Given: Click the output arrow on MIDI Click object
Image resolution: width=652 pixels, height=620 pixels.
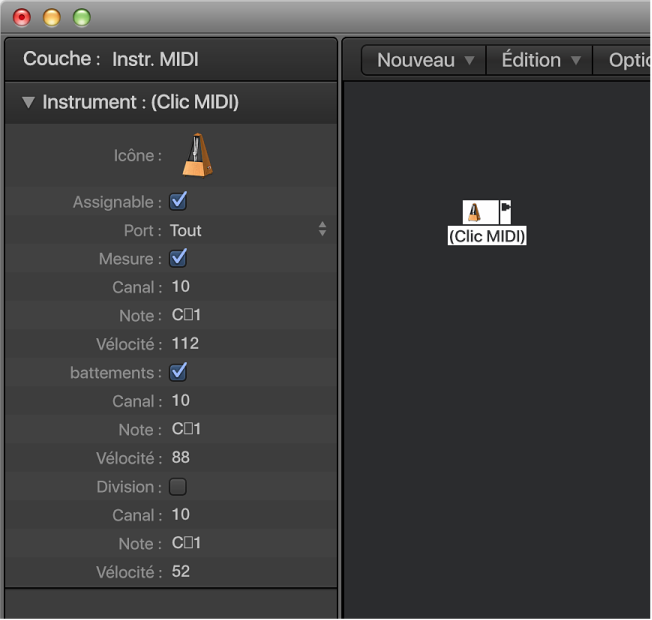Looking at the screenshot, I should click(505, 210).
